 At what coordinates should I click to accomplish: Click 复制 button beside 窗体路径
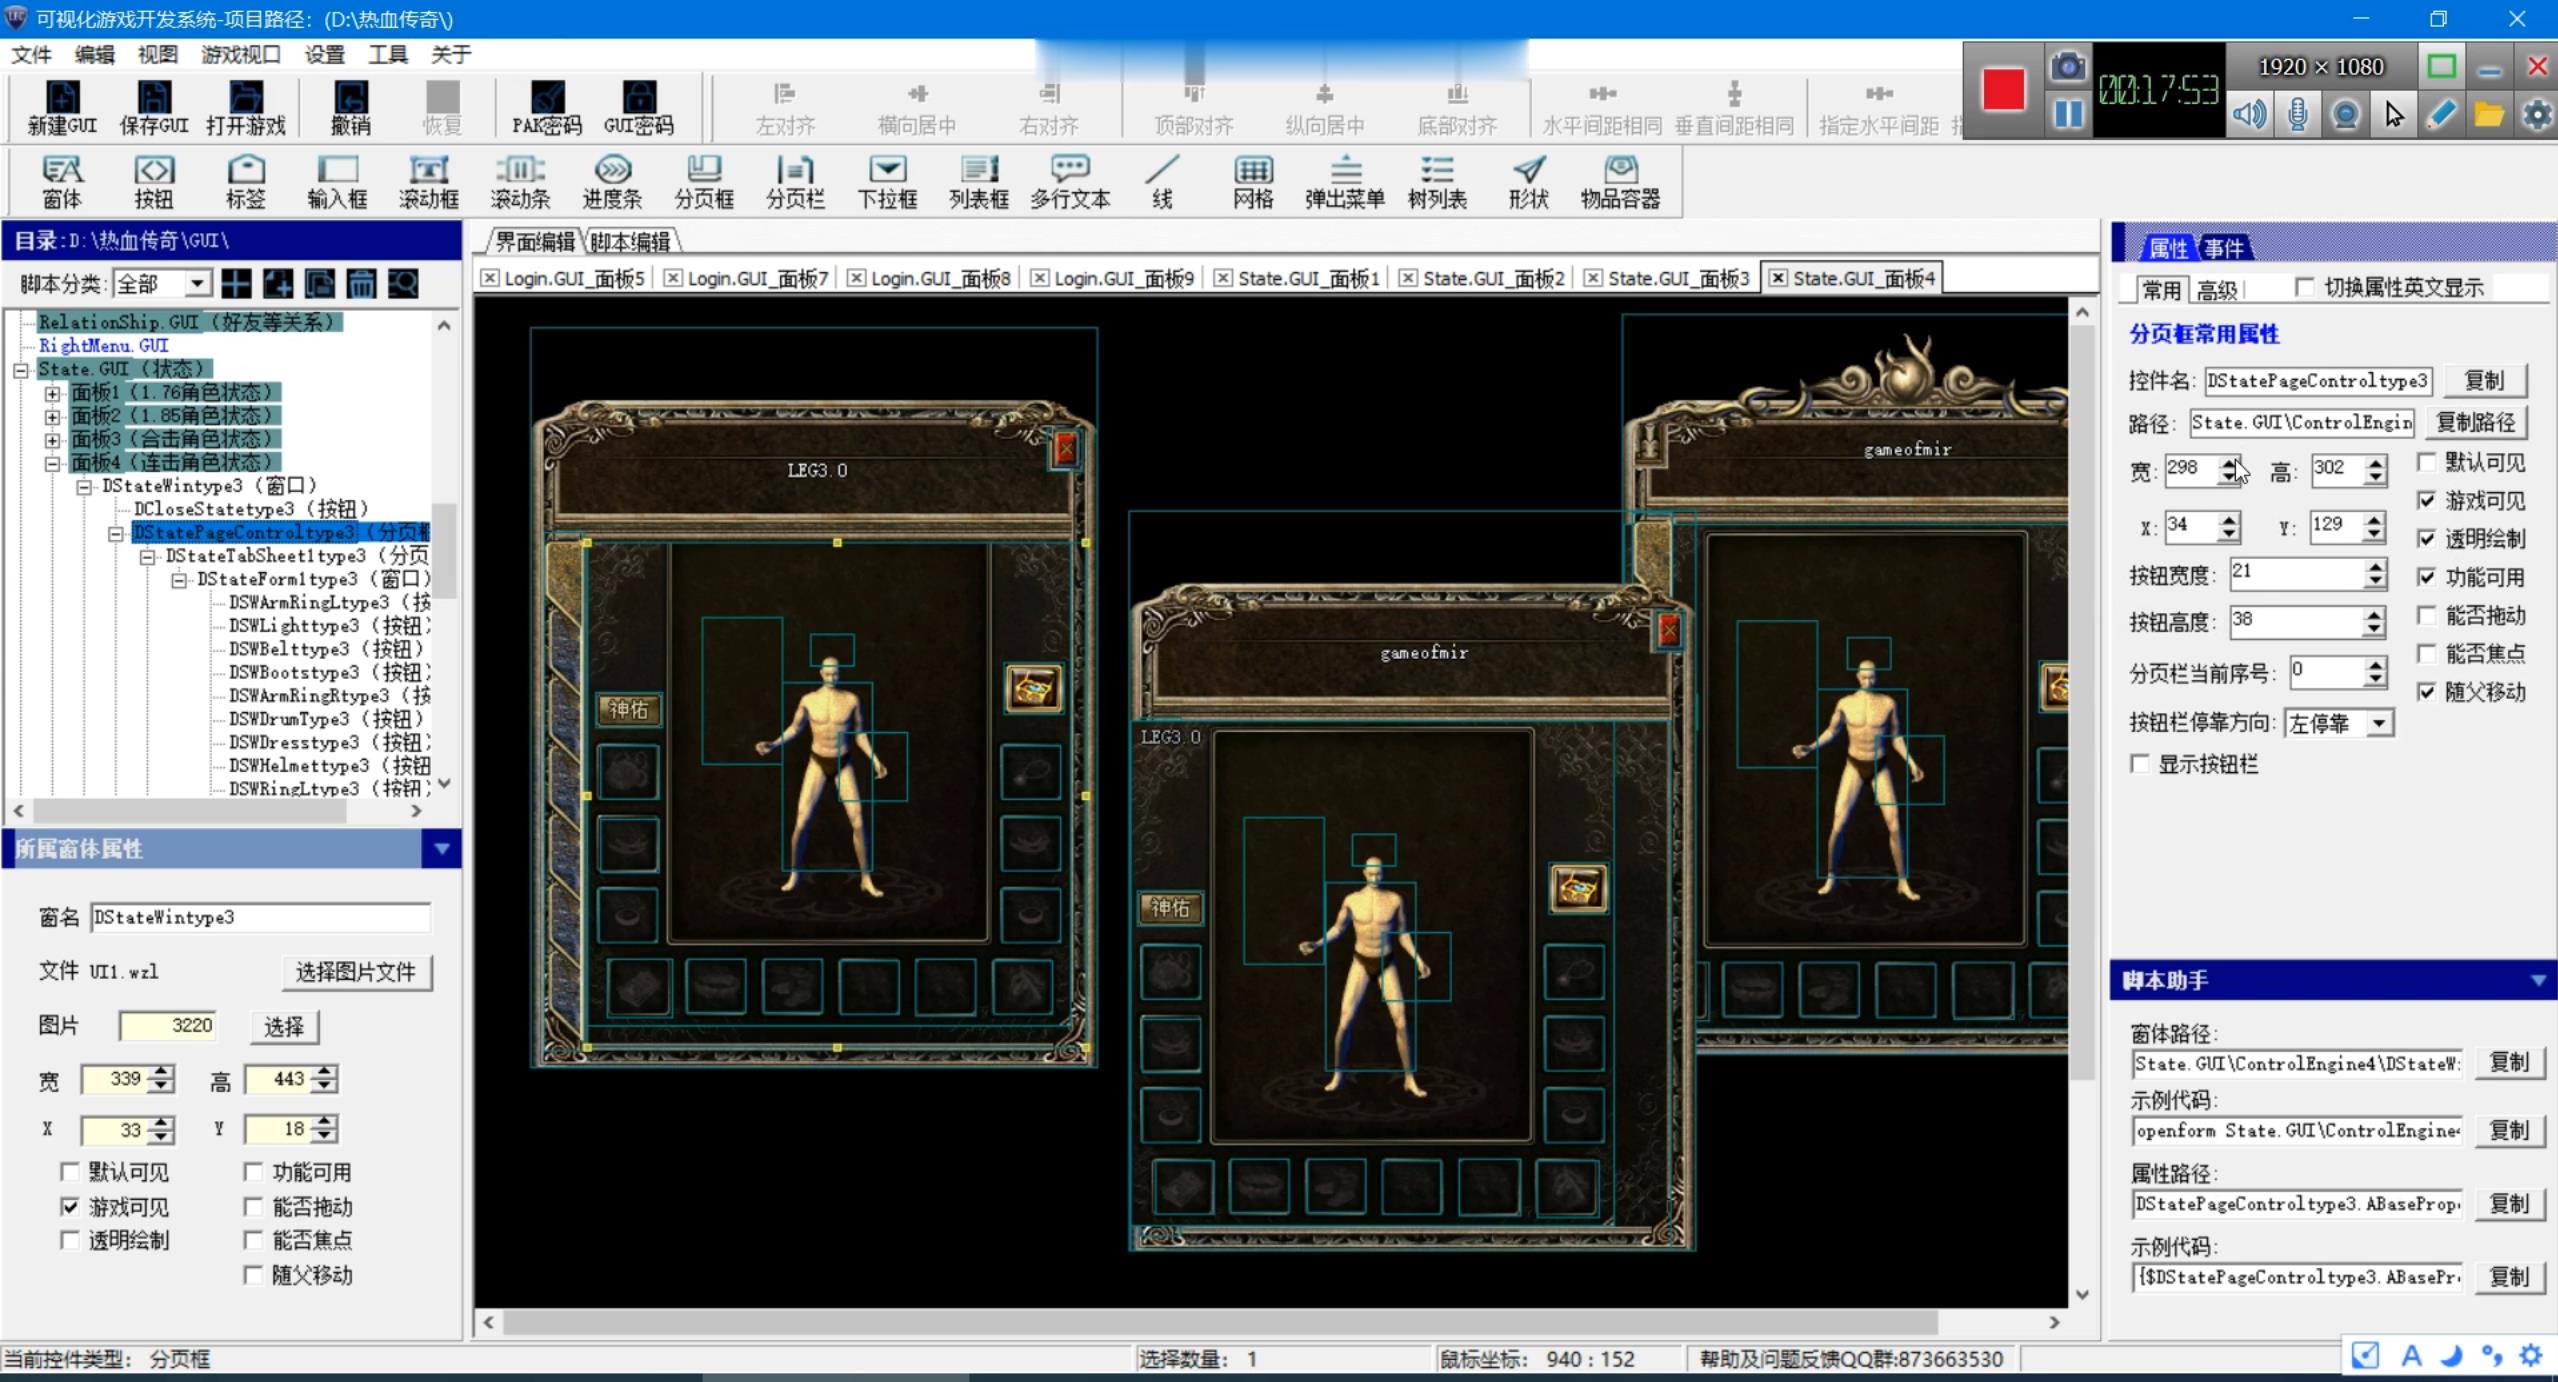[2509, 1062]
